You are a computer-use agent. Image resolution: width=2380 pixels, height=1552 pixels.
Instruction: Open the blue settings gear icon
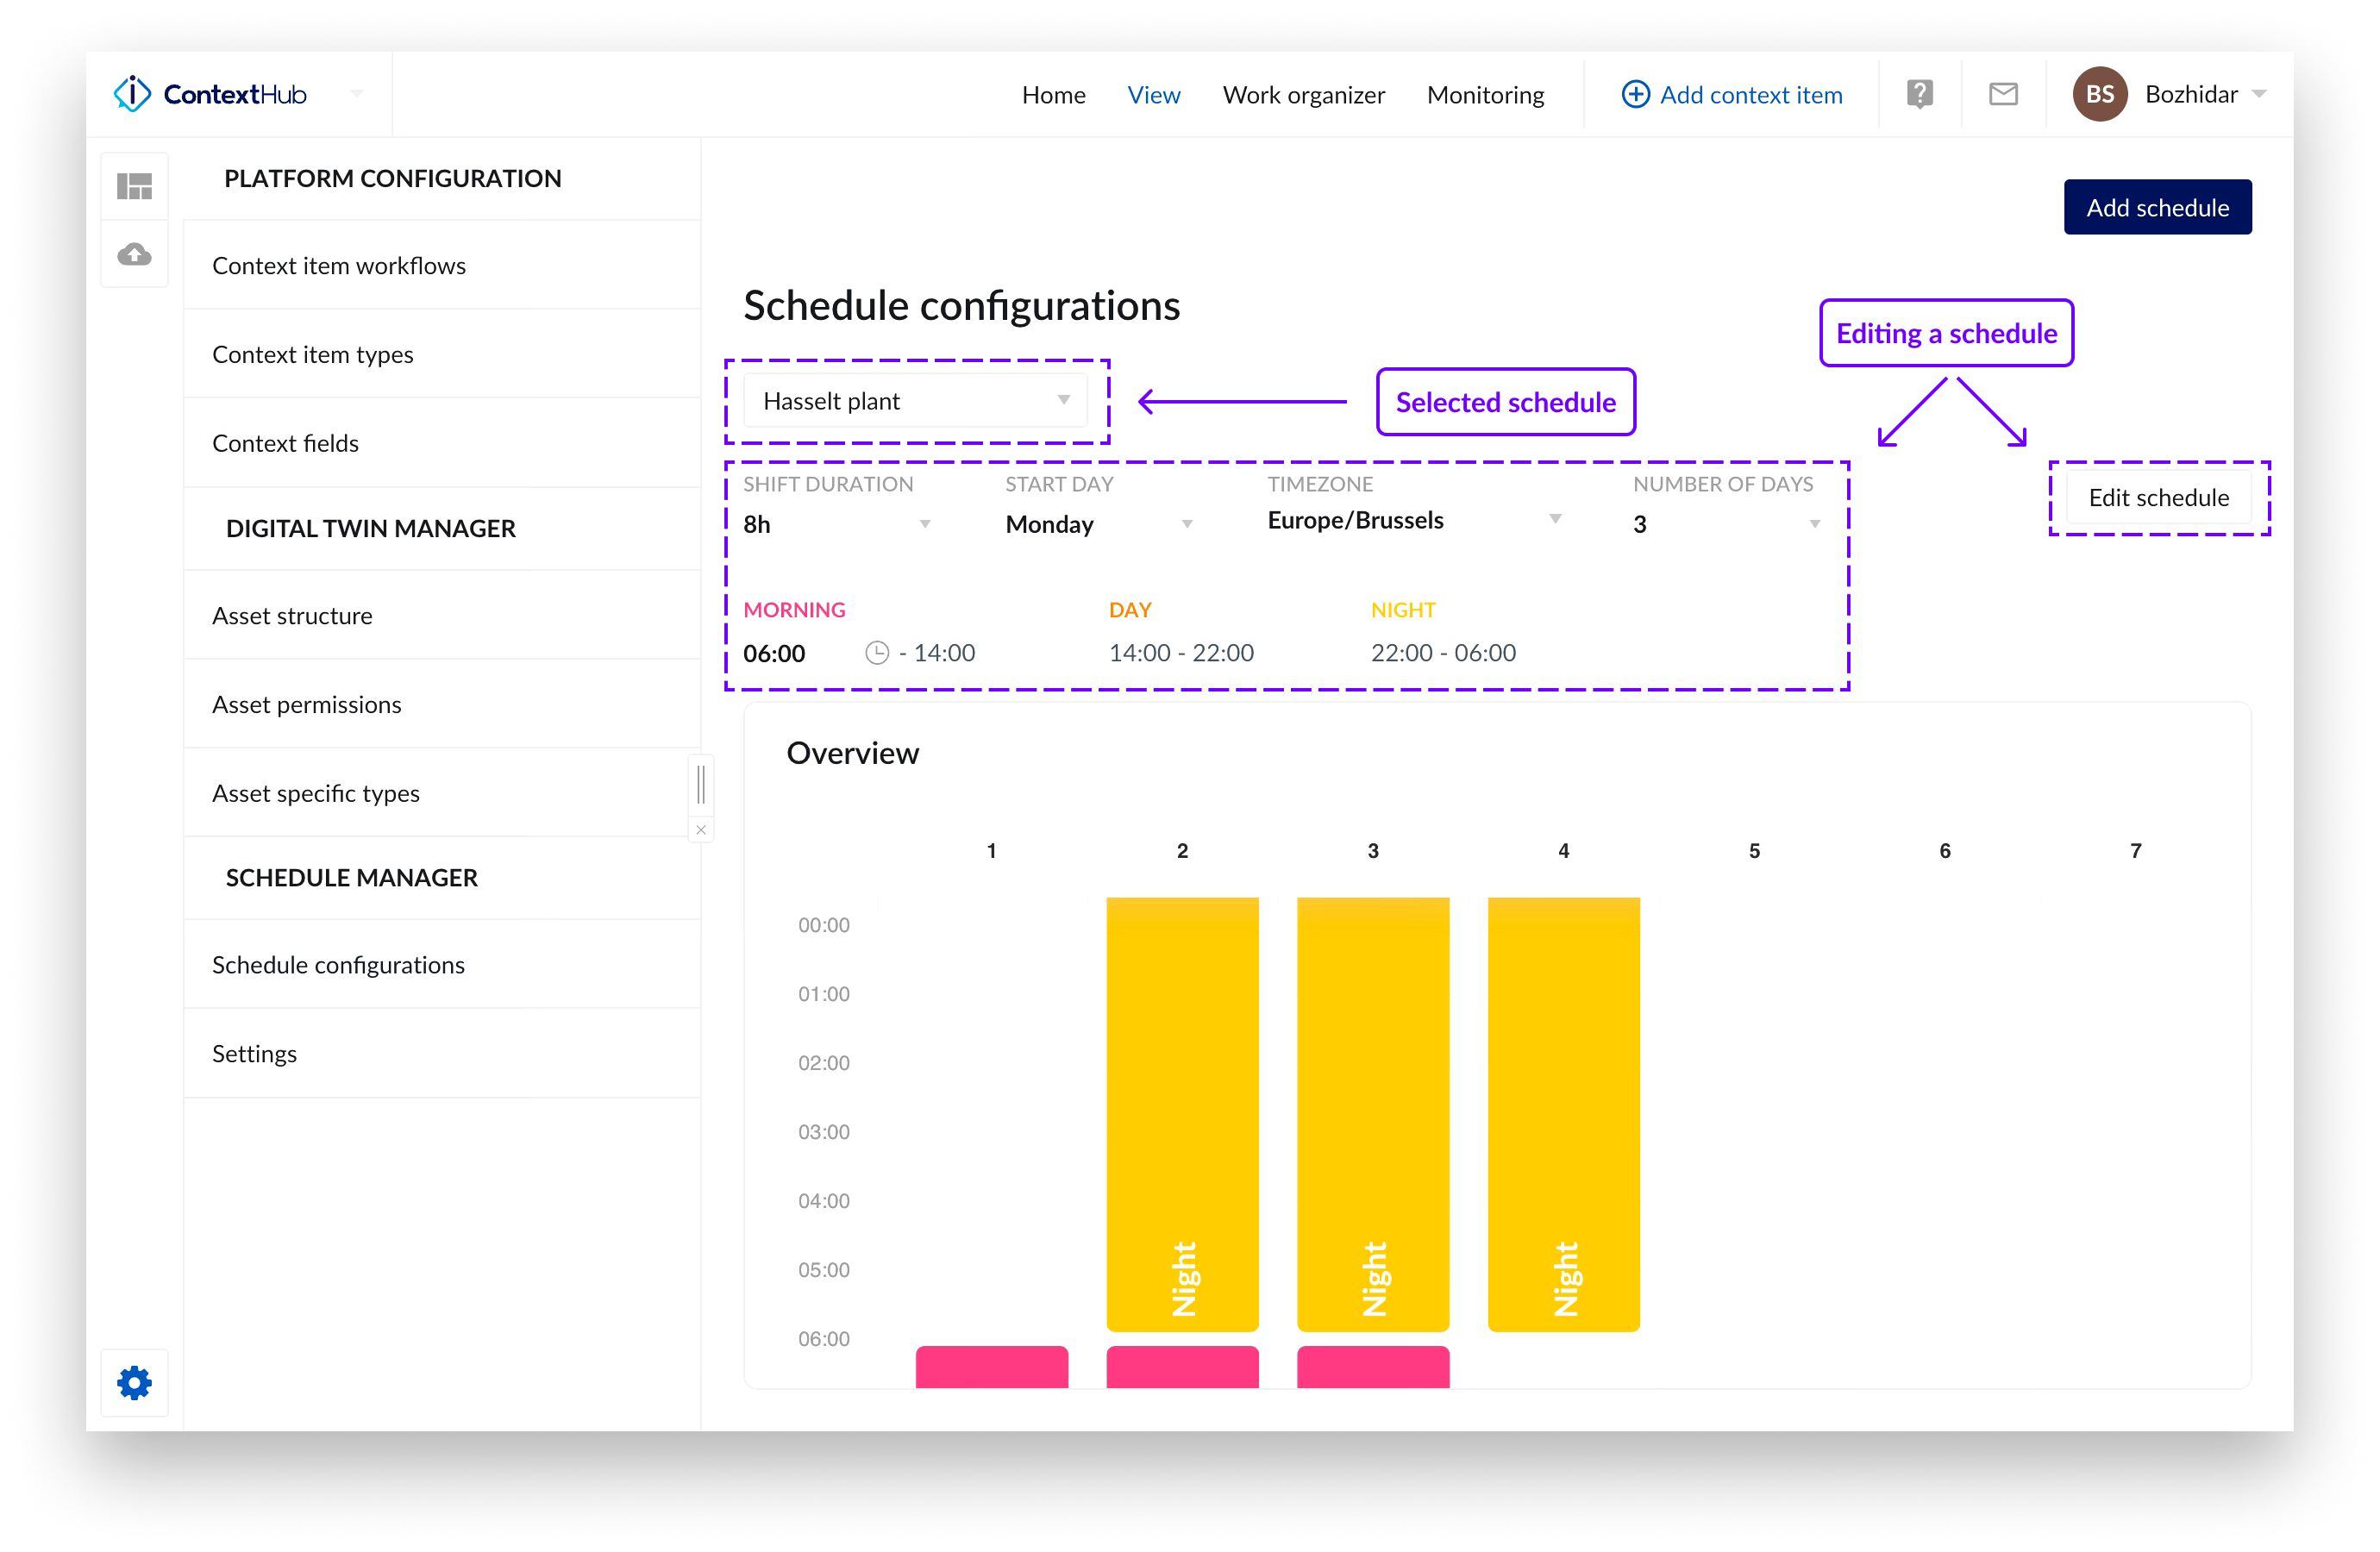click(x=134, y=1383)
